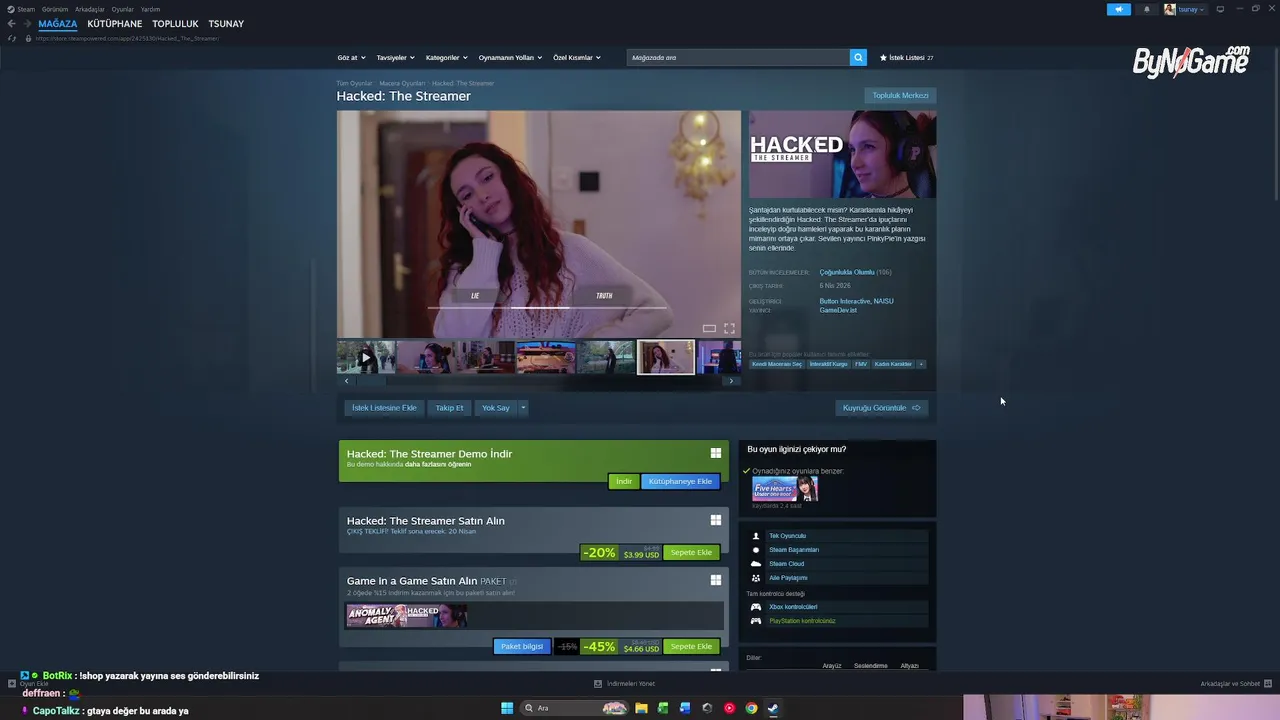
Task: Go forward with the Steam forward arrow
Action: coord(26,24)
